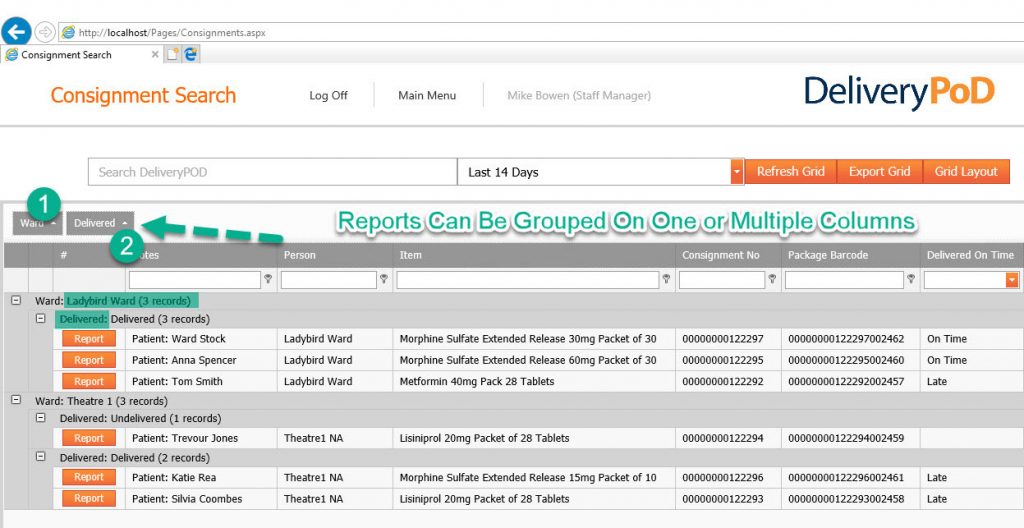
Task: Open Report for Patient: Anna Spencer
Action: click(x=89, y=360)
